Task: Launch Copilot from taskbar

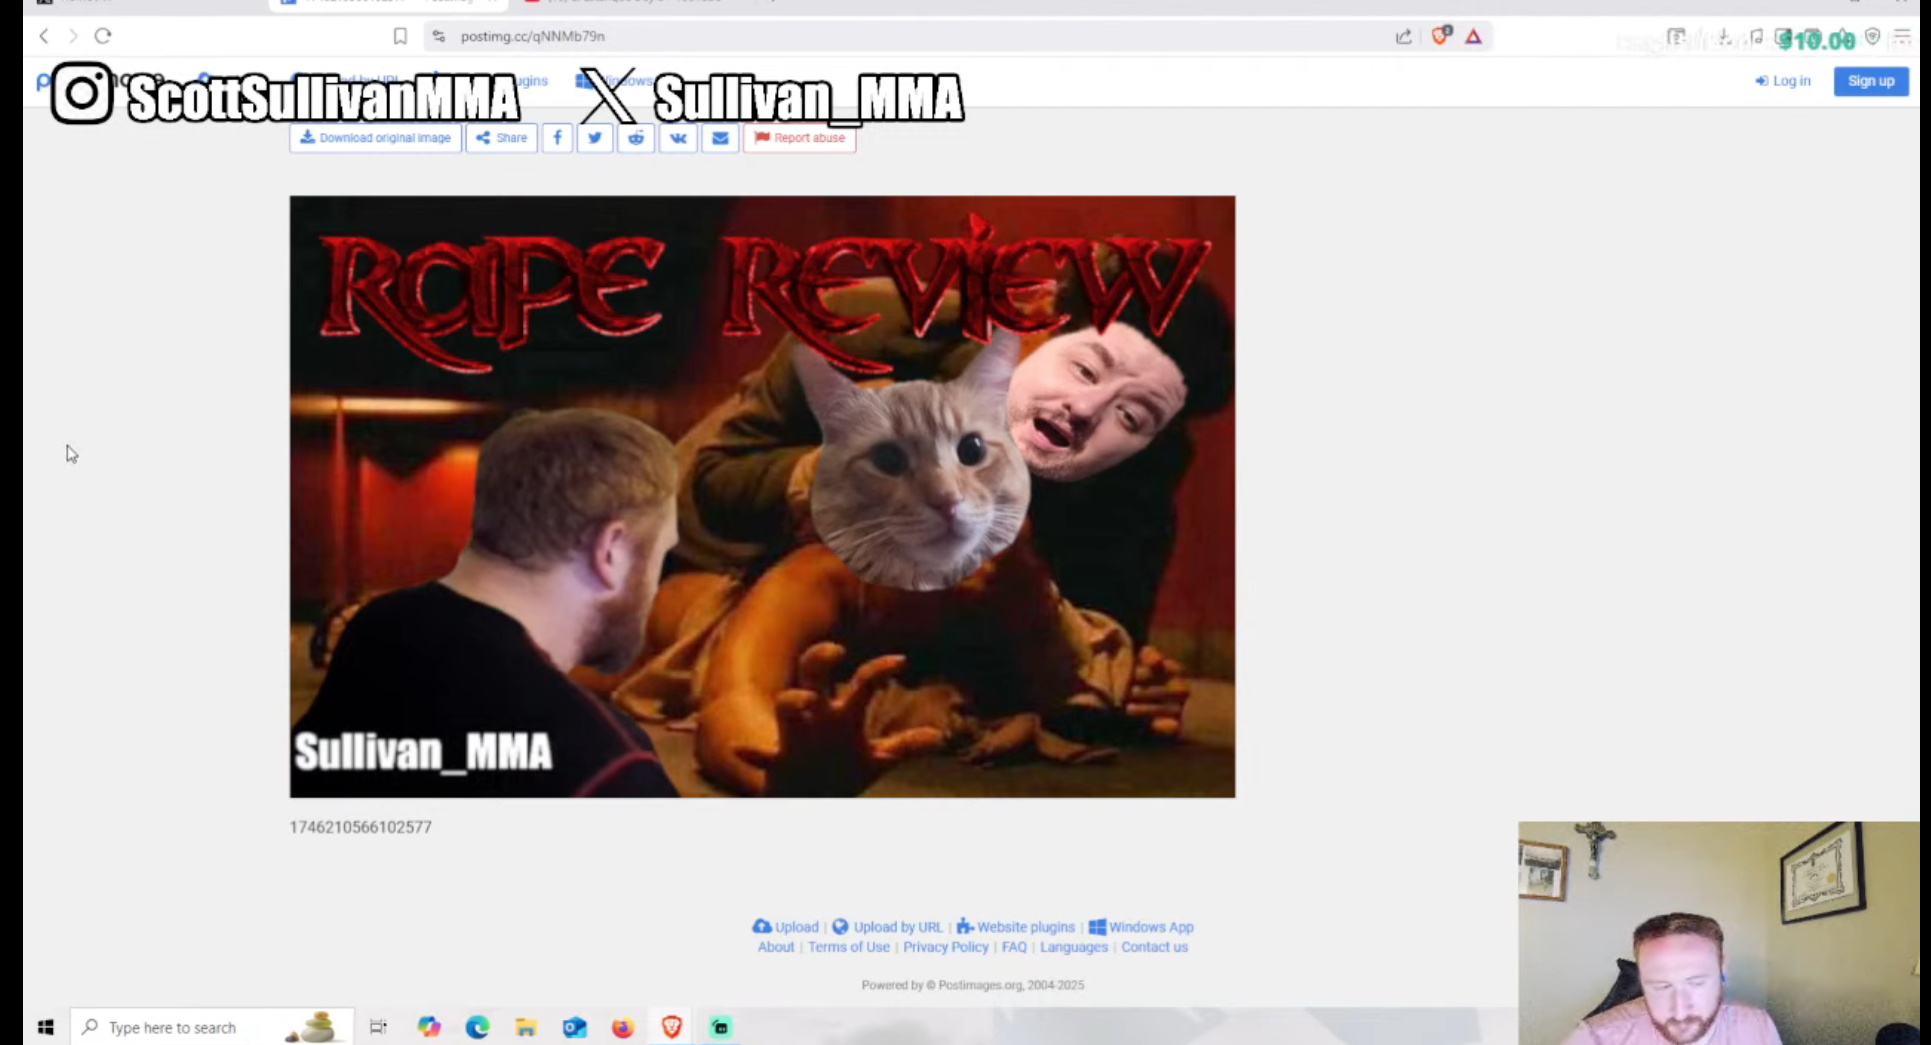Action: click(429, 1027)
